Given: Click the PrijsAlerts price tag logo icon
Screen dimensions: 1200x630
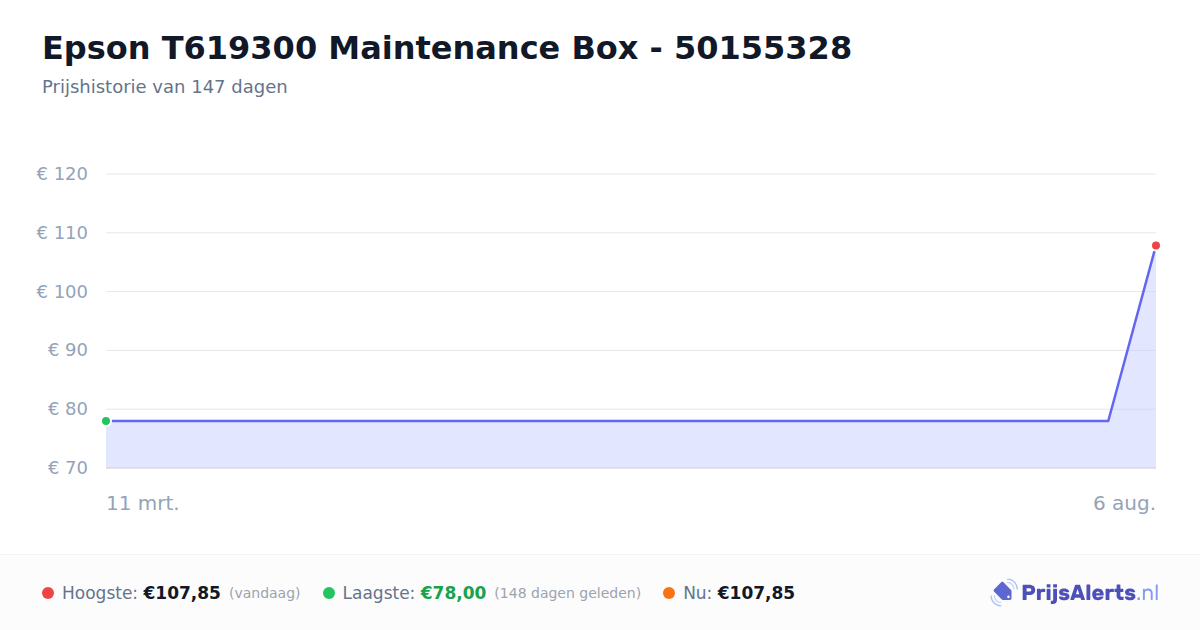Looking at the screenshot, I should click(1003, 593).
